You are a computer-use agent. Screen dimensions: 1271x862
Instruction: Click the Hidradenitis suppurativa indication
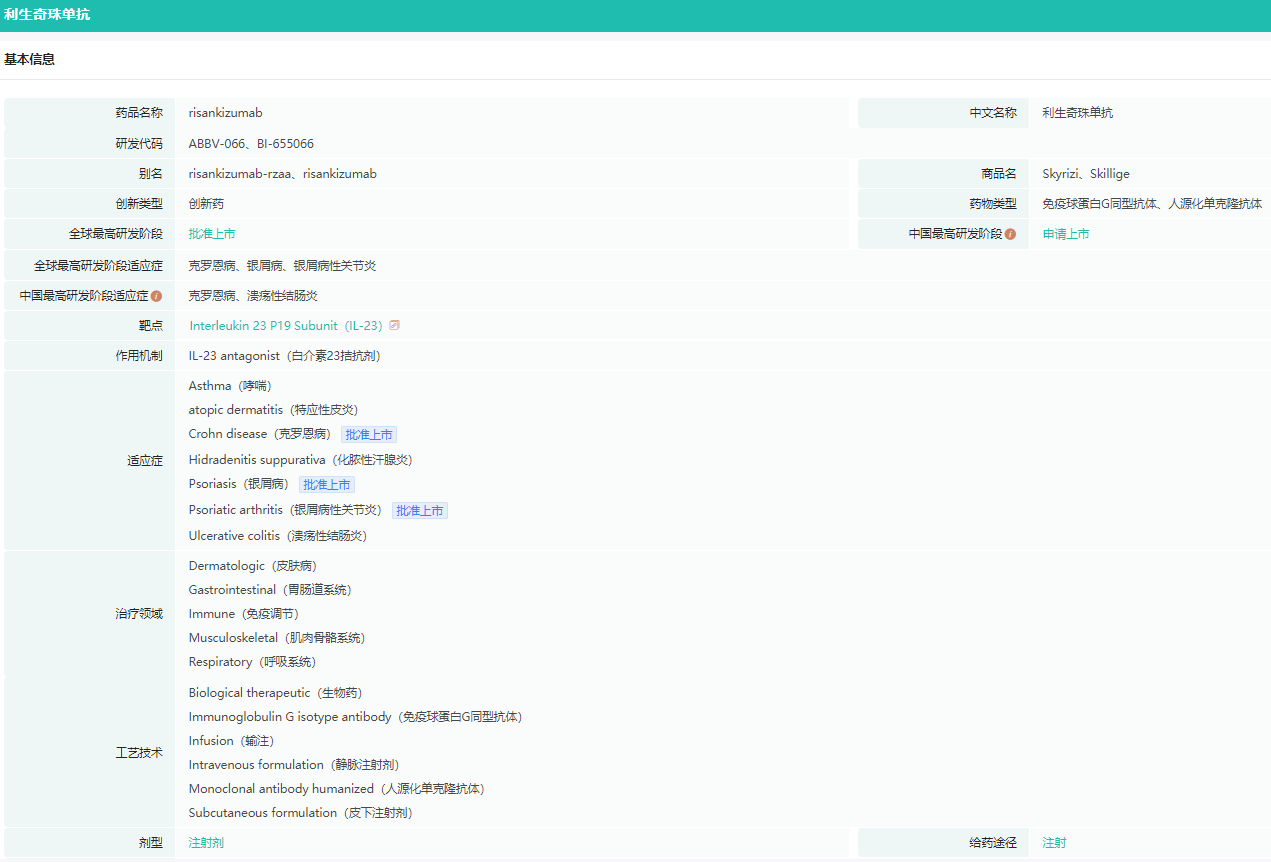[x=301, y=460]
